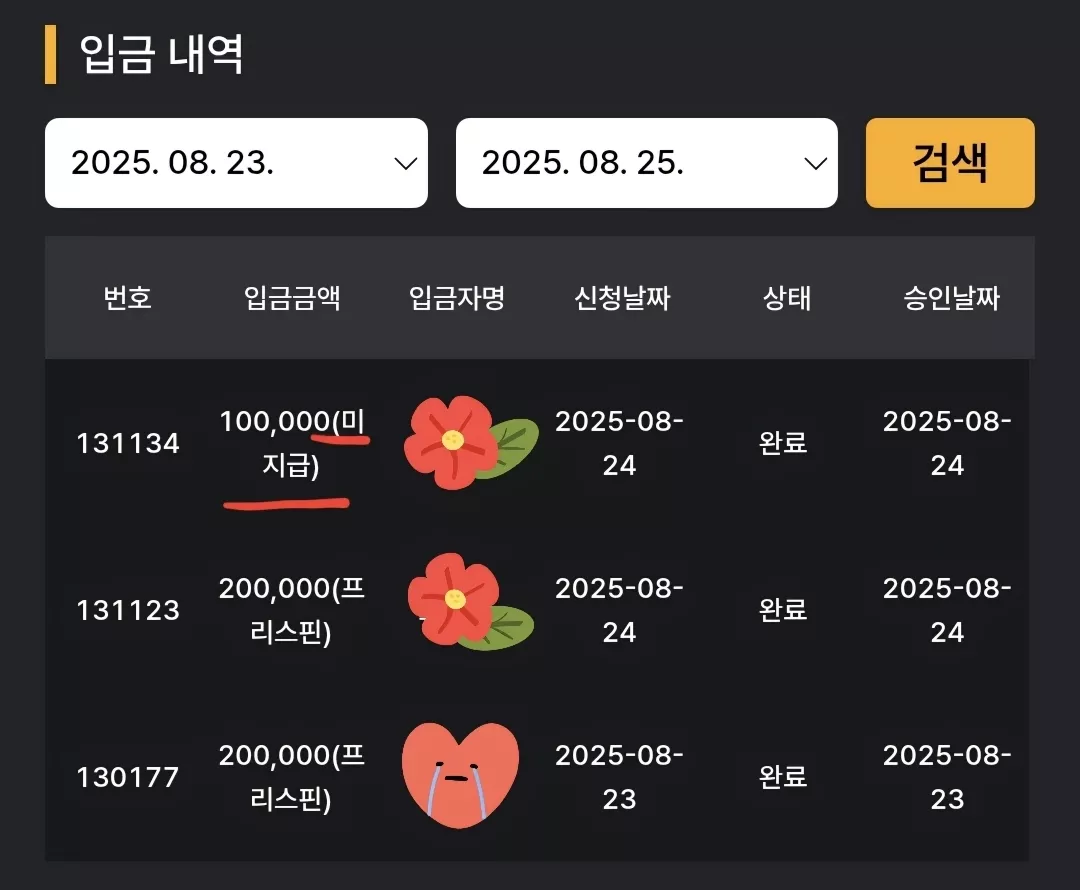
Task: Open the start date dropdown chevron
Action: tap(405, 164)
